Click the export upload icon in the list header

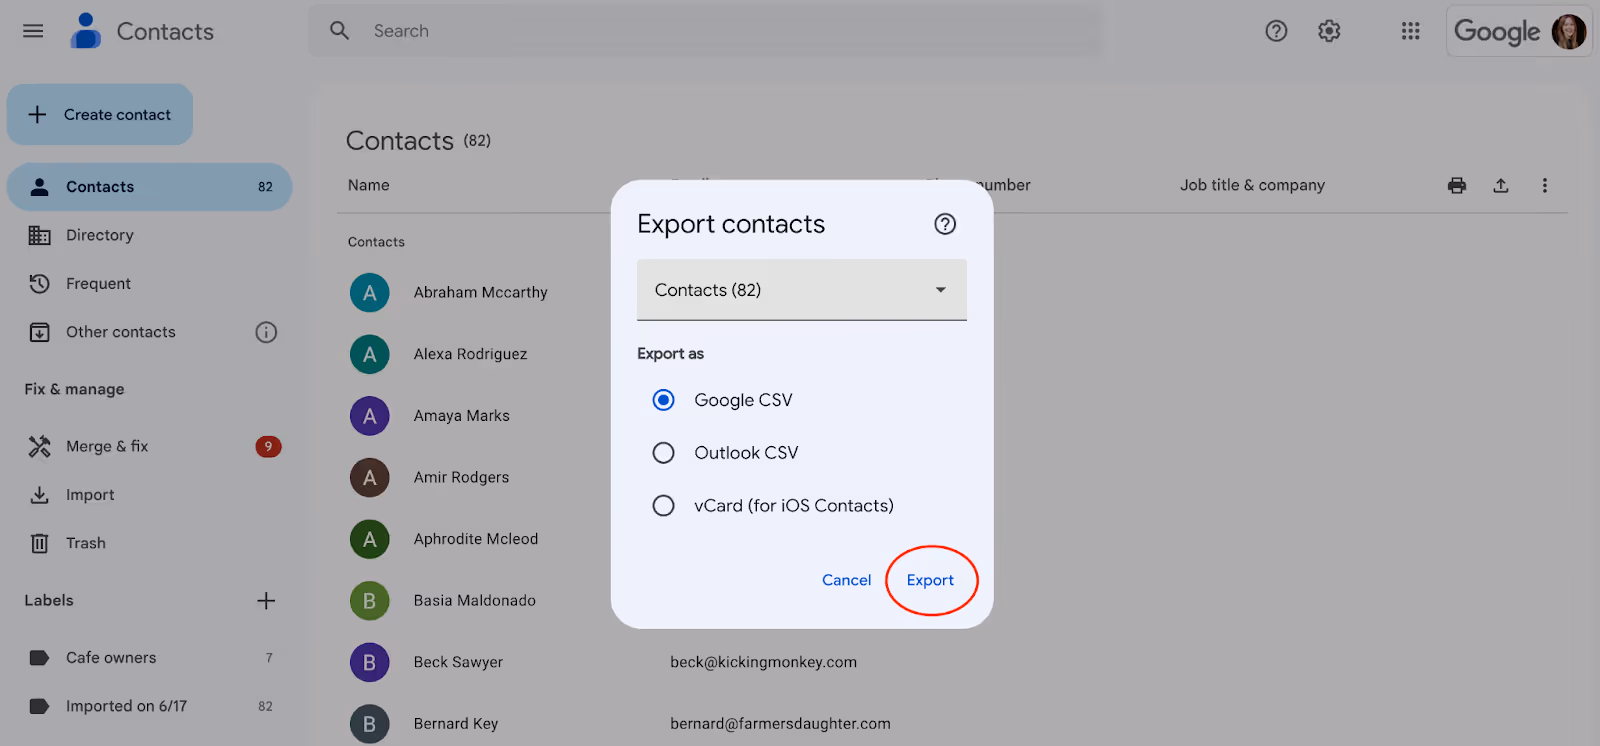1501,185
